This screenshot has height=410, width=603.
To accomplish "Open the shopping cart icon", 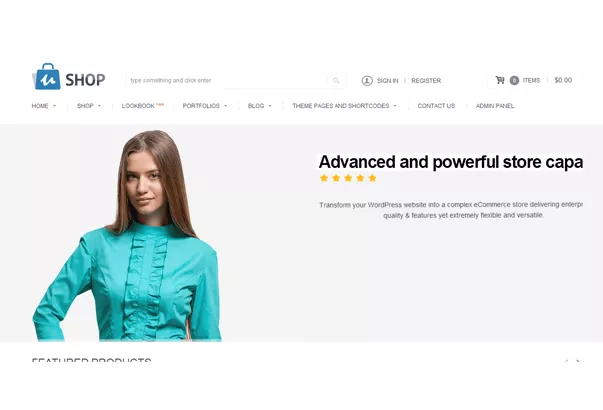I will [x=500, y=80].
